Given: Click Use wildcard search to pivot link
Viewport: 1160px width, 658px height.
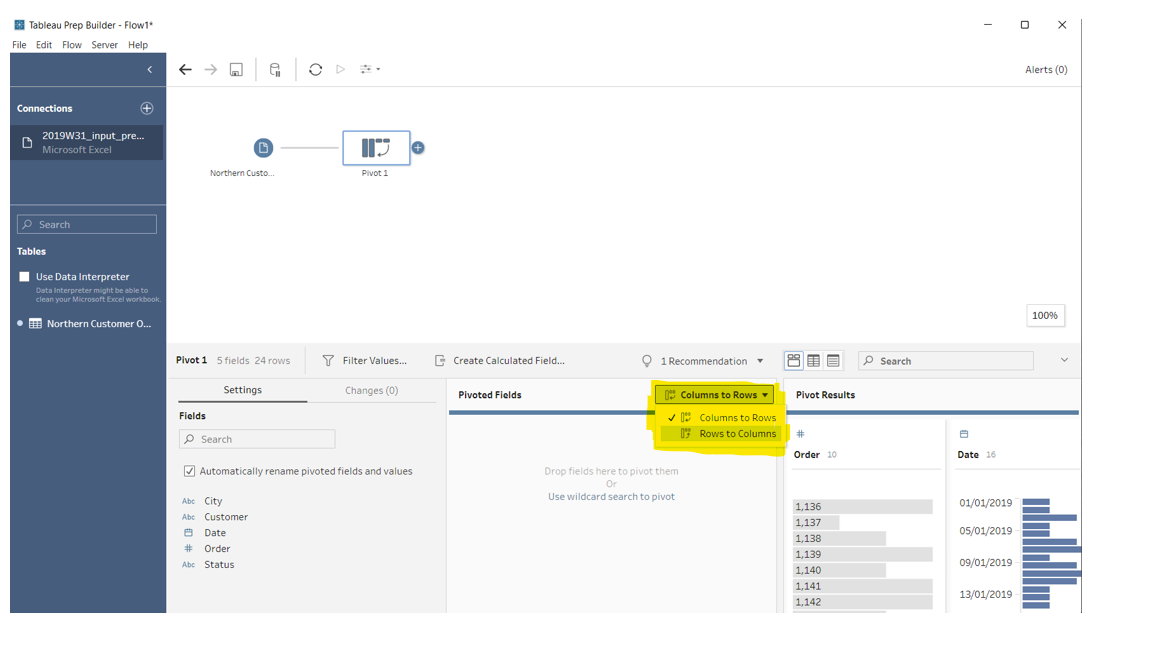Looking at the screenshot, I should (611, 497).
